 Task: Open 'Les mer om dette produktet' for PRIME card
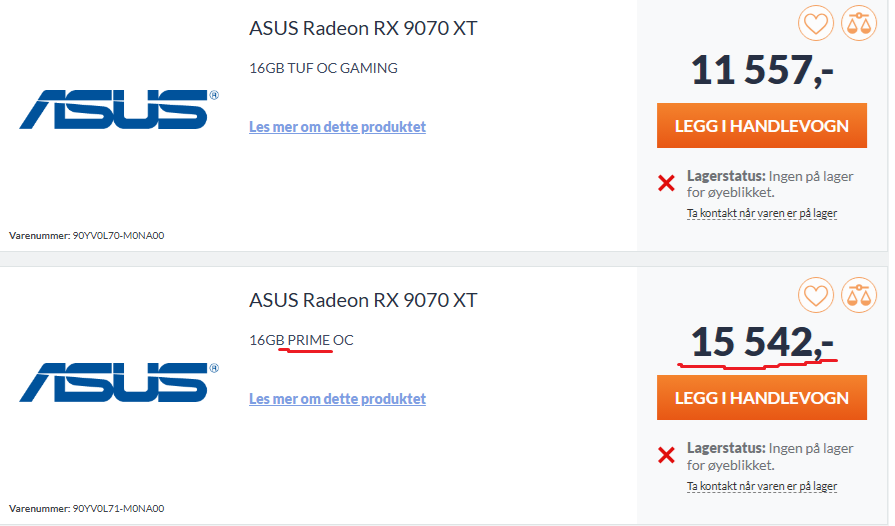pos(337,399)
